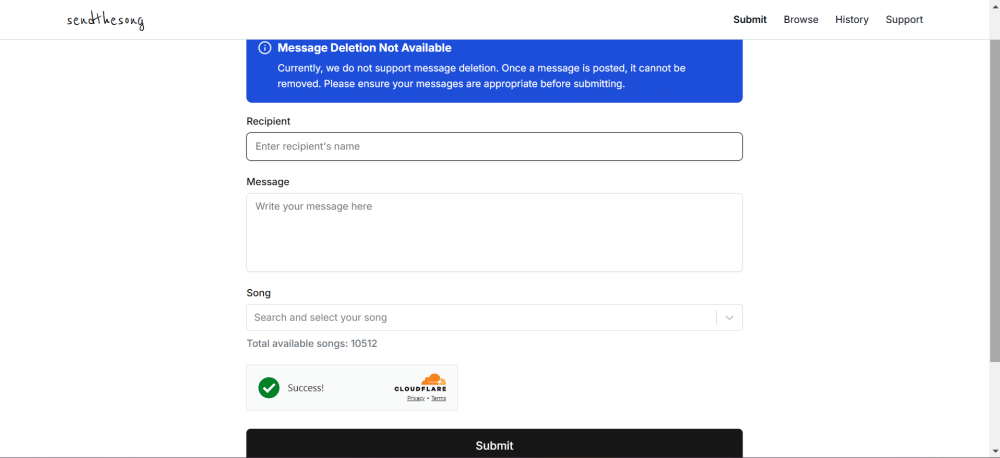The width and height of the screenshot is (1000, 458).
Task: Go to the Browse page
Action: coord(800,20)
